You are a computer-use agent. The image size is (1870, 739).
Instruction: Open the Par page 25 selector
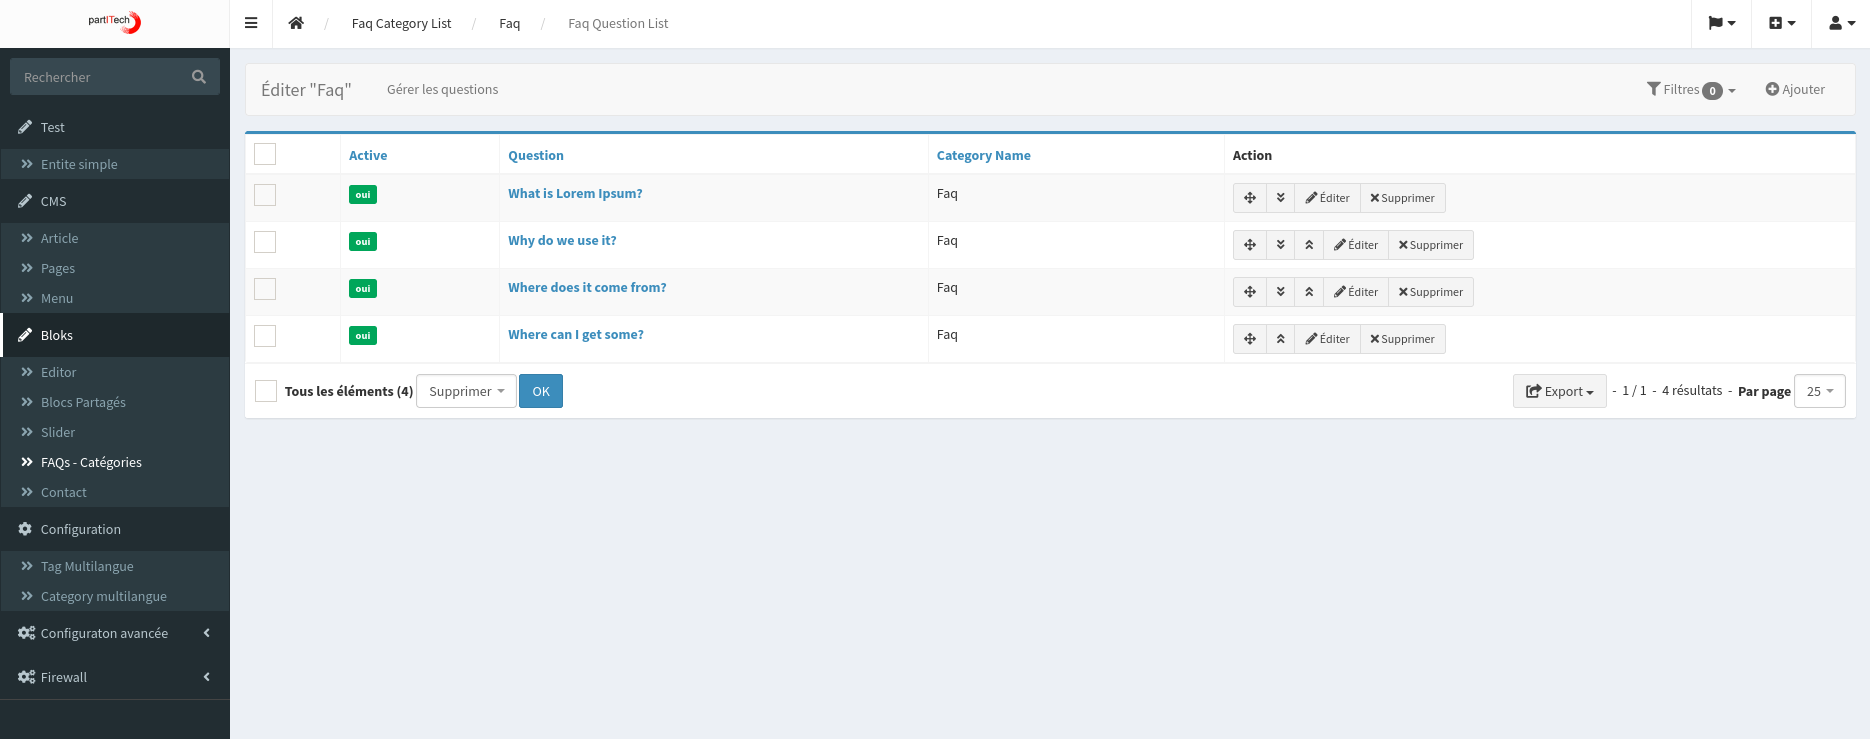click(1820, 391)
